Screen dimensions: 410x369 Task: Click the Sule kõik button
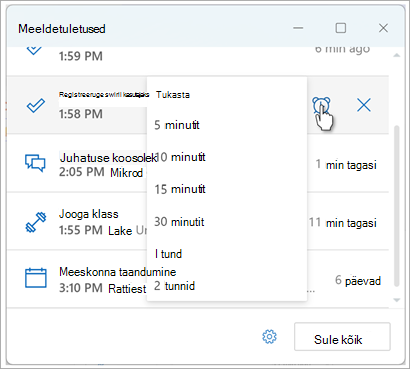click(342, 336)
